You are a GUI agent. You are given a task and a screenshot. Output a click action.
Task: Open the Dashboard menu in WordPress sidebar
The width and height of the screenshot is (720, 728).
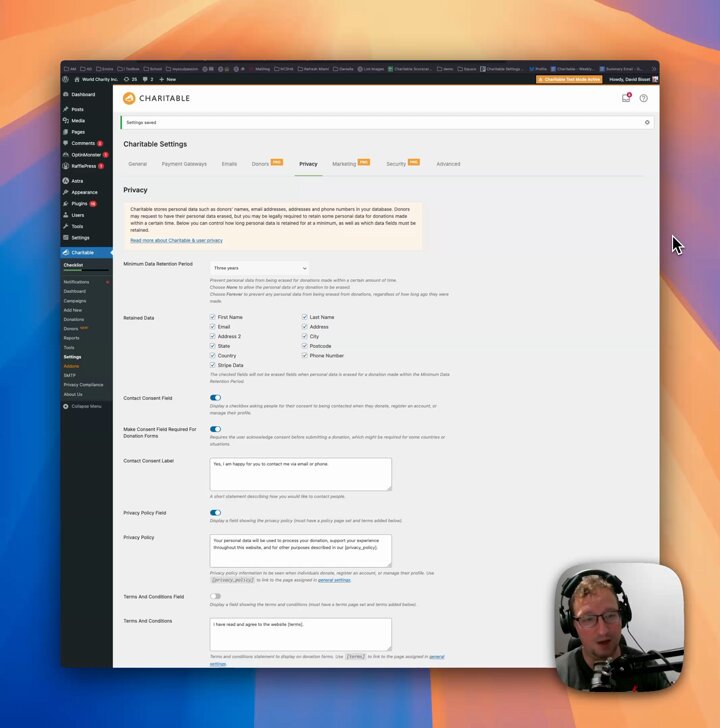point(83,94)
